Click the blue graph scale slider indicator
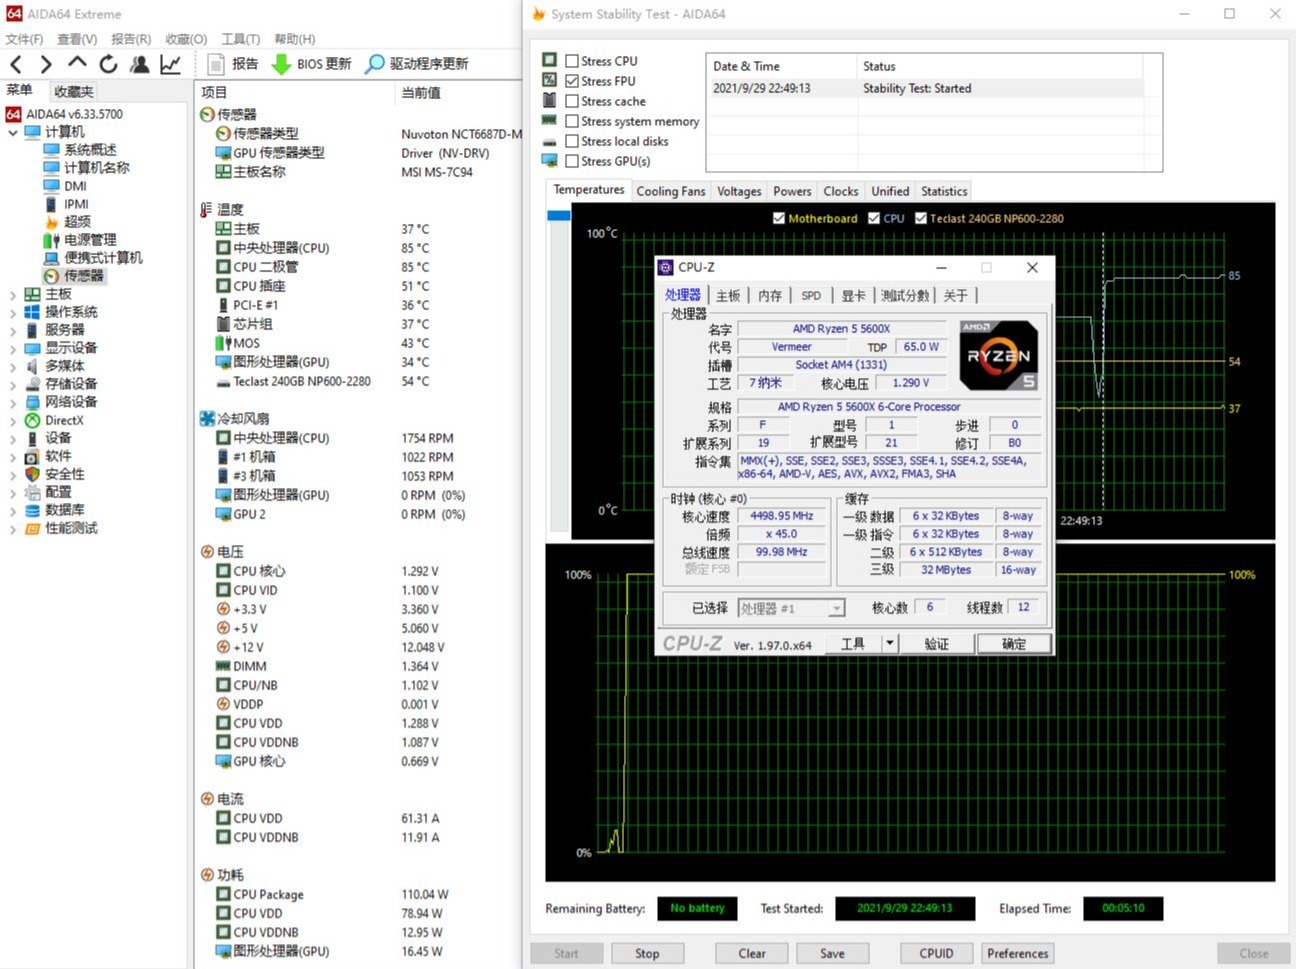 tap(558, 215)
